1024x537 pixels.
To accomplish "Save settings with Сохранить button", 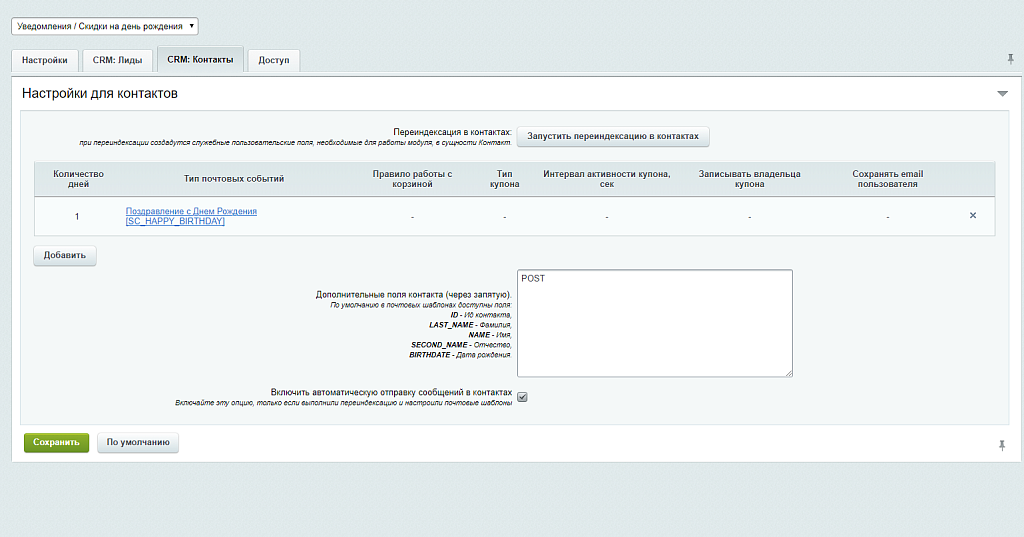I will click(x=56, y=442).
